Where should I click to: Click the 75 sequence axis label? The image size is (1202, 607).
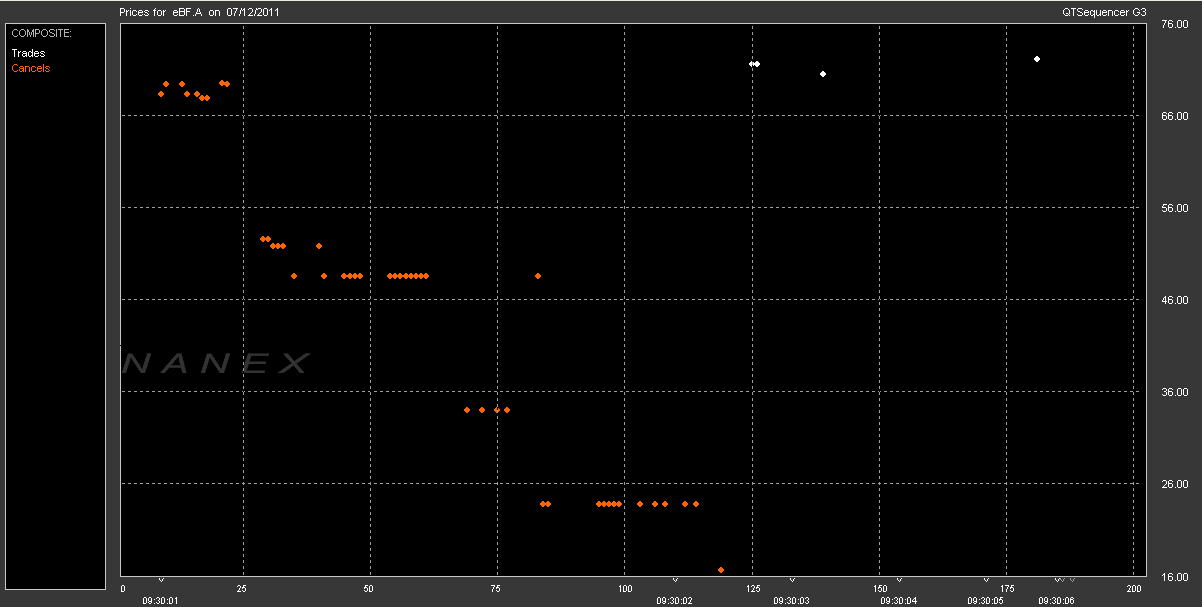tap(497, 589)
